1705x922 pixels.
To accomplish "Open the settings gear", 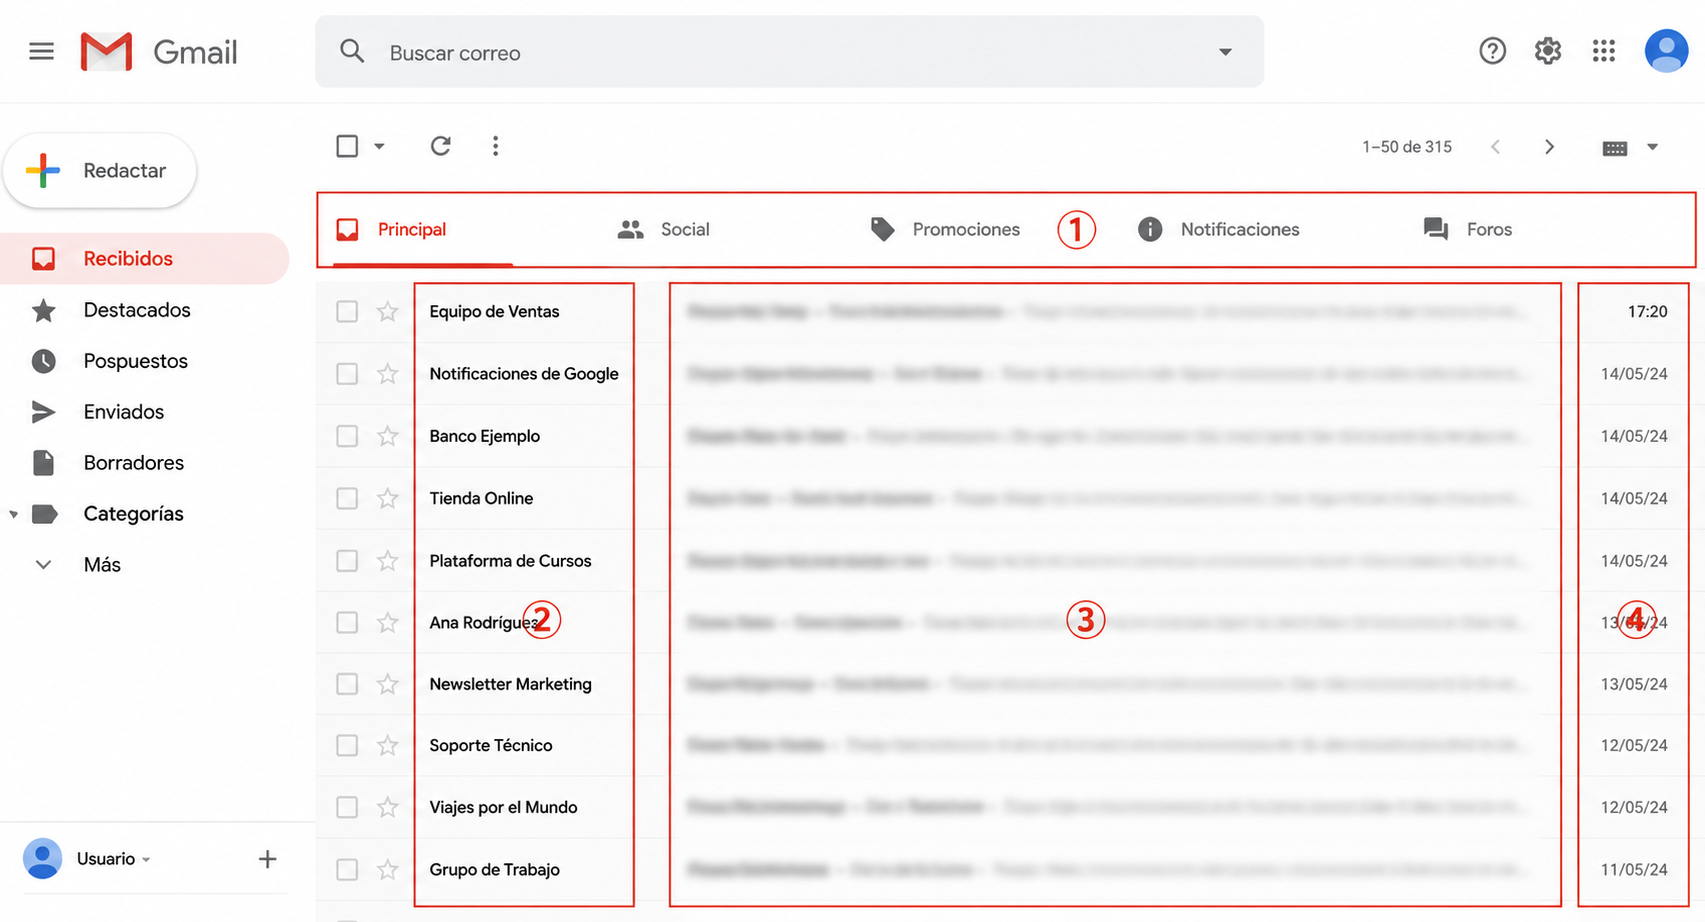I will pos(1548,51).
